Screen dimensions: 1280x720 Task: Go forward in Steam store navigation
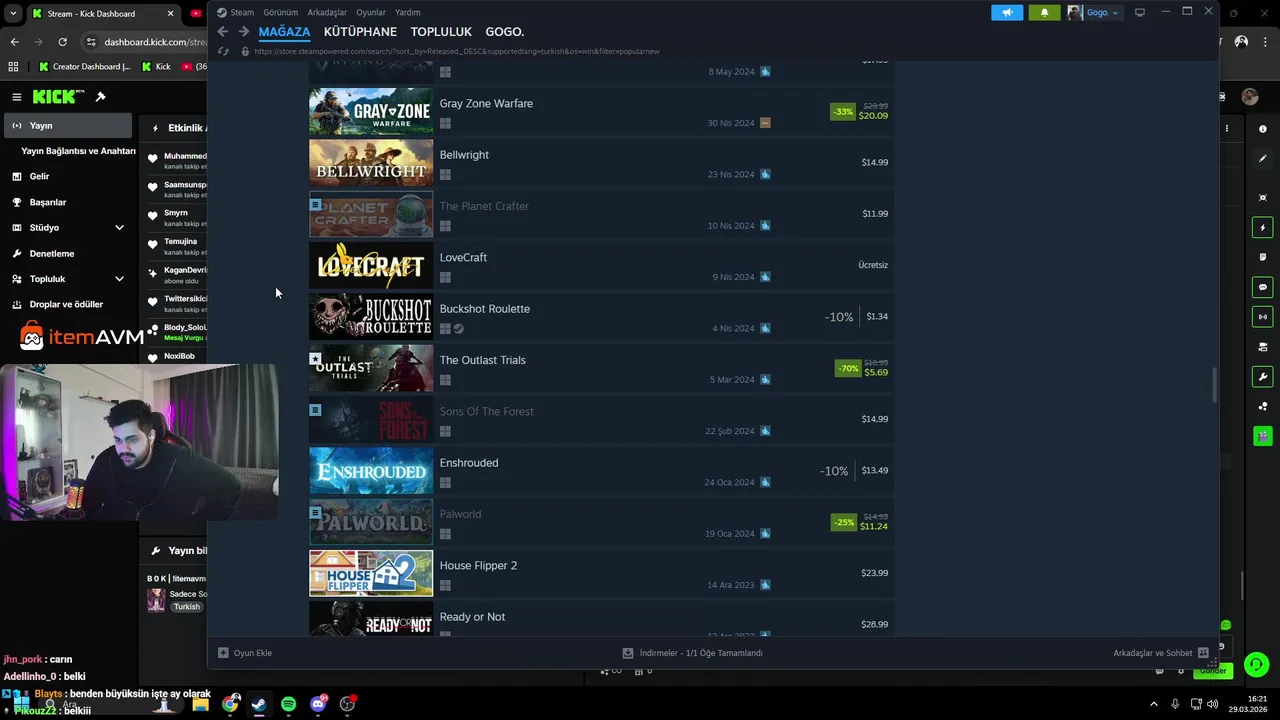[x=243, y=32]
